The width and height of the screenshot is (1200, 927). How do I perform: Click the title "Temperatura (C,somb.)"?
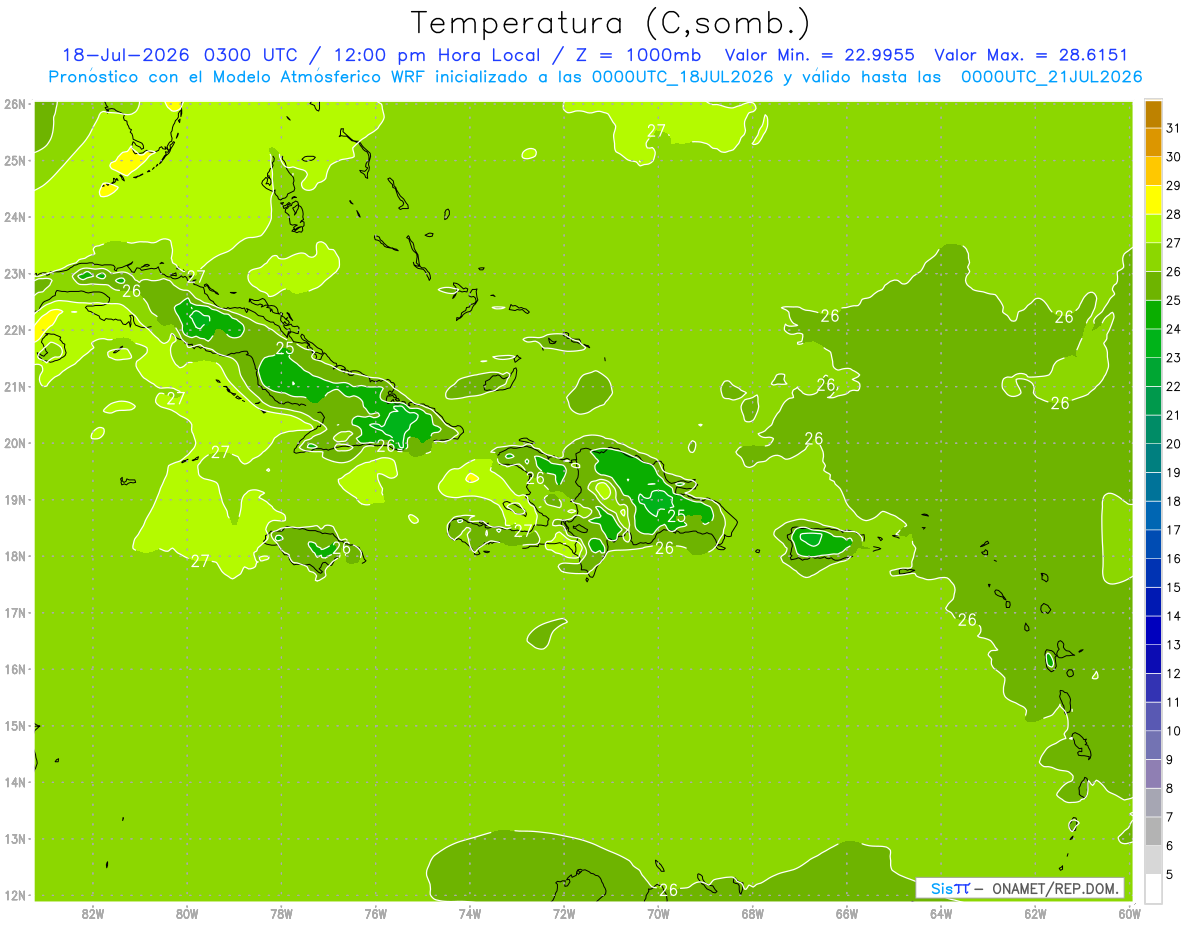click(x=611, y=23)
